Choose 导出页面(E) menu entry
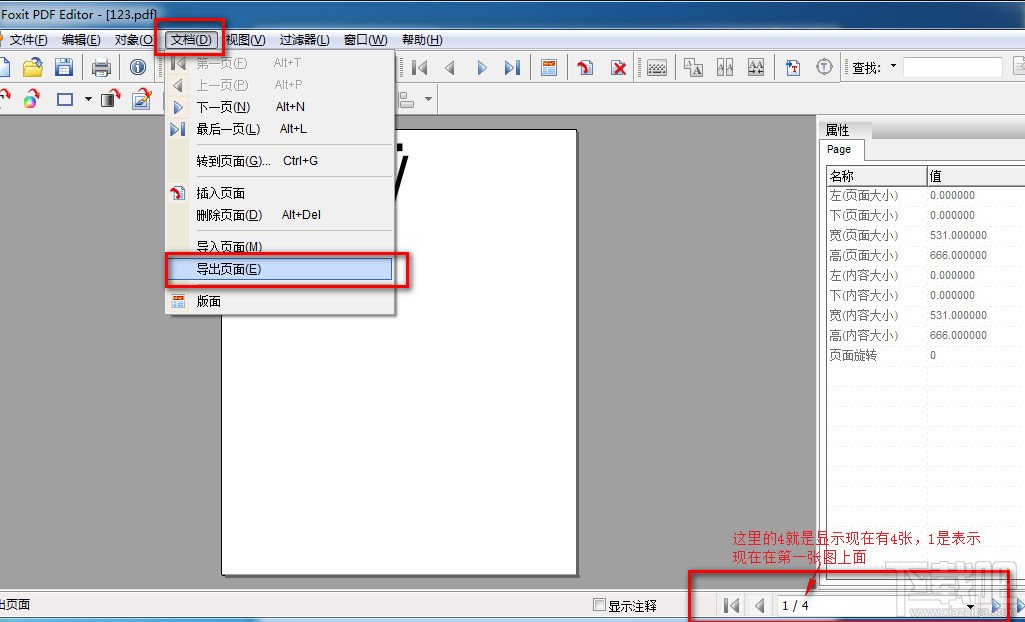Screen dimensions: 1025x622 (280, 269)
